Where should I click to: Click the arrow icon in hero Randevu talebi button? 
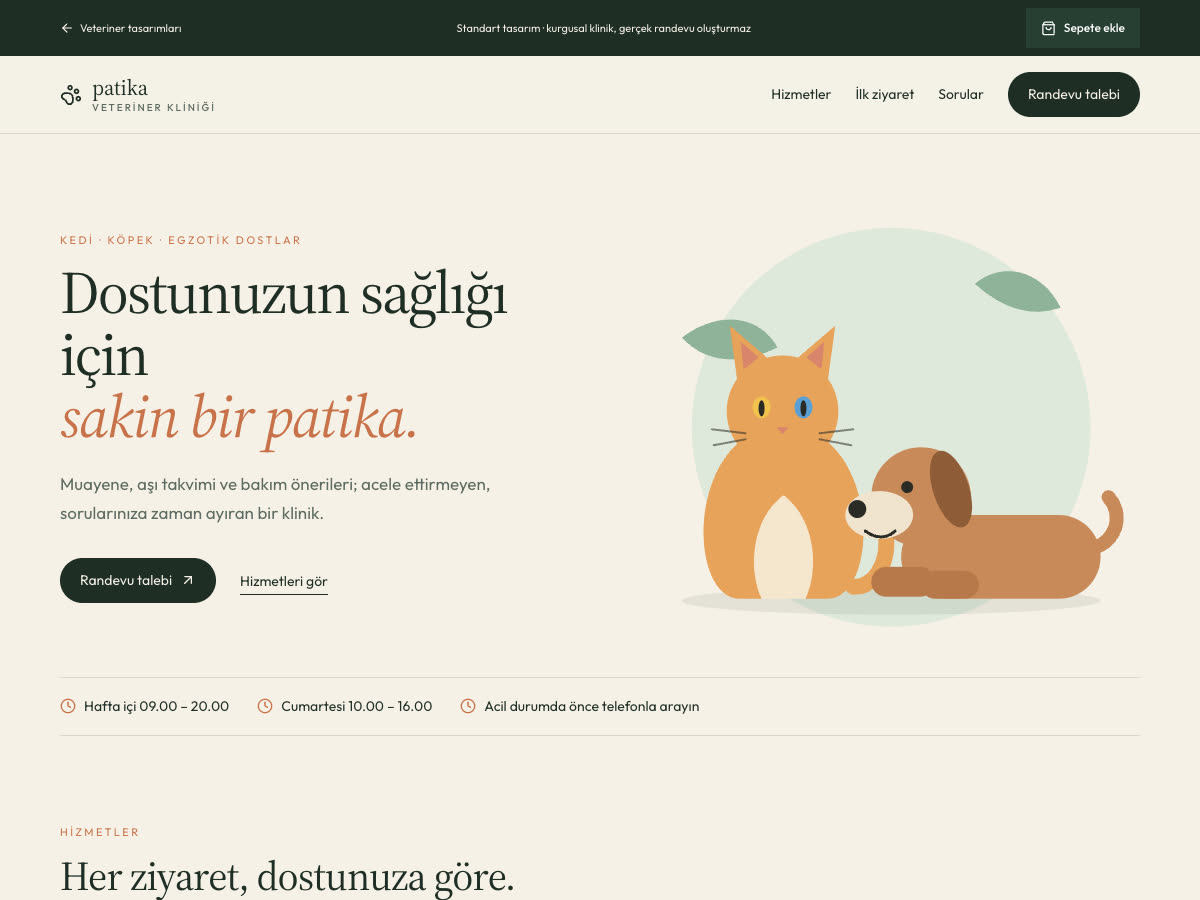188,580
